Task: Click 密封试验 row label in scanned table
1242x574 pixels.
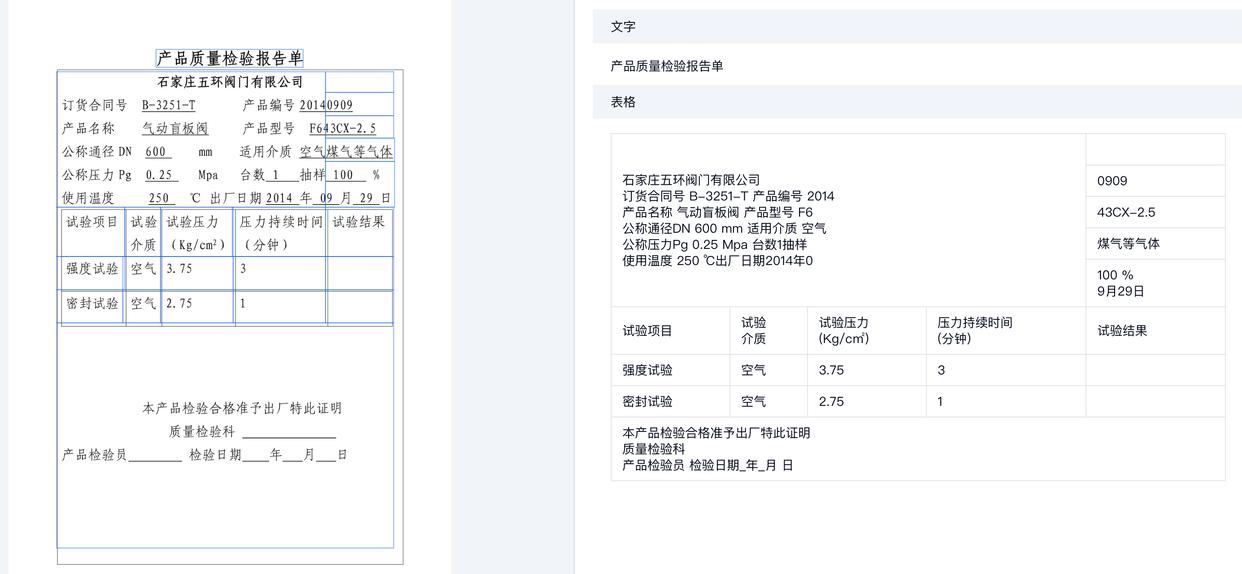Action: coord(92,303)
